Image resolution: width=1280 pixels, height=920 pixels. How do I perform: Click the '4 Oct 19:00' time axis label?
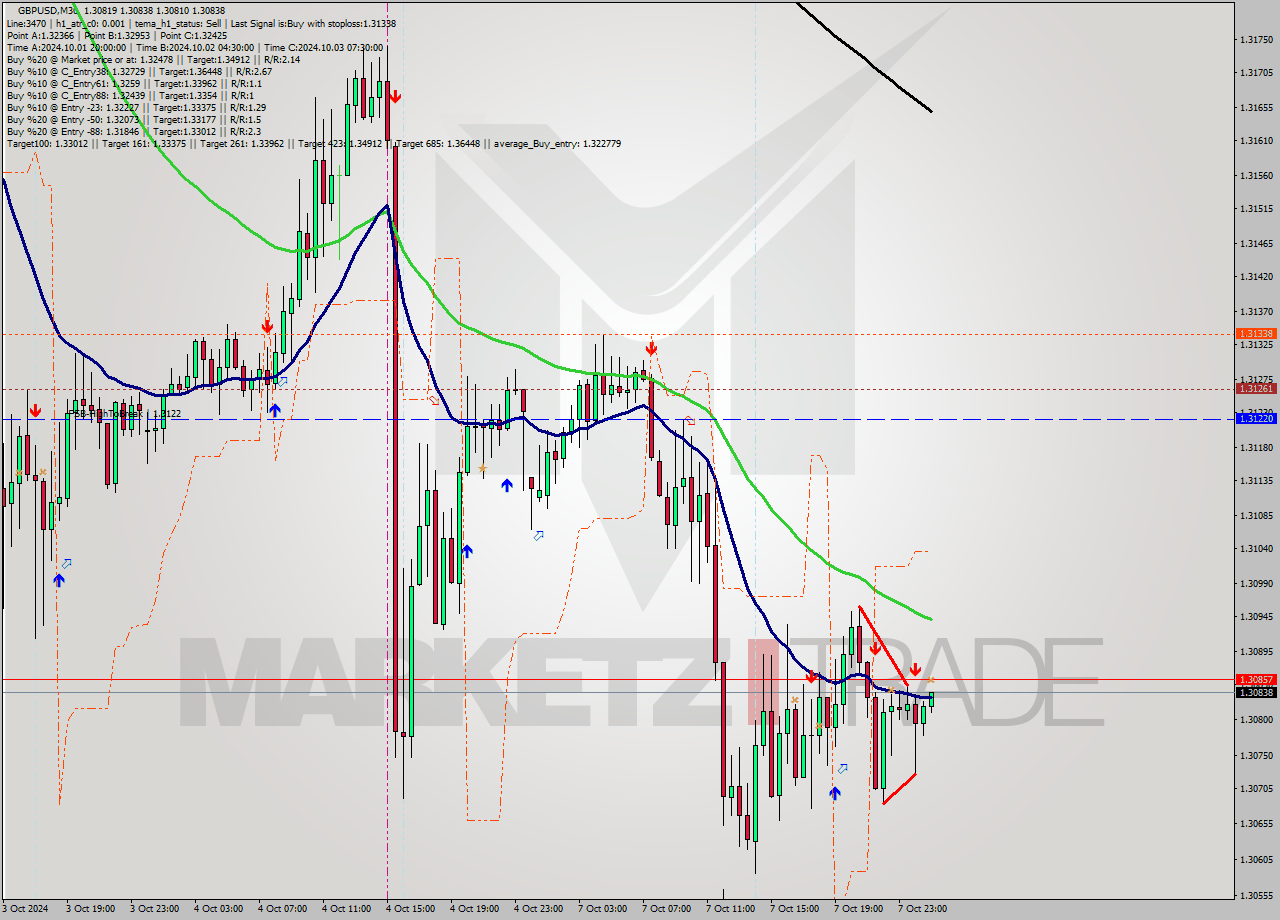point(474,909)
